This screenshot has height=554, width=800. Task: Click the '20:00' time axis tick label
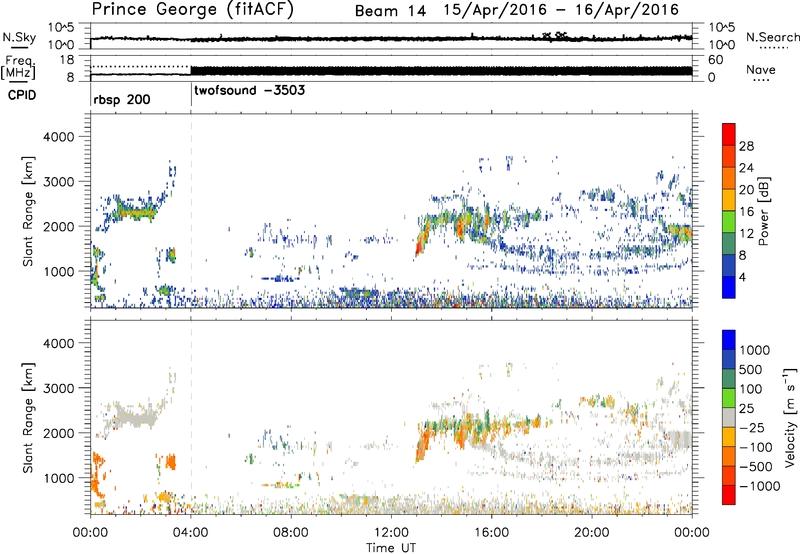[591, 533]
